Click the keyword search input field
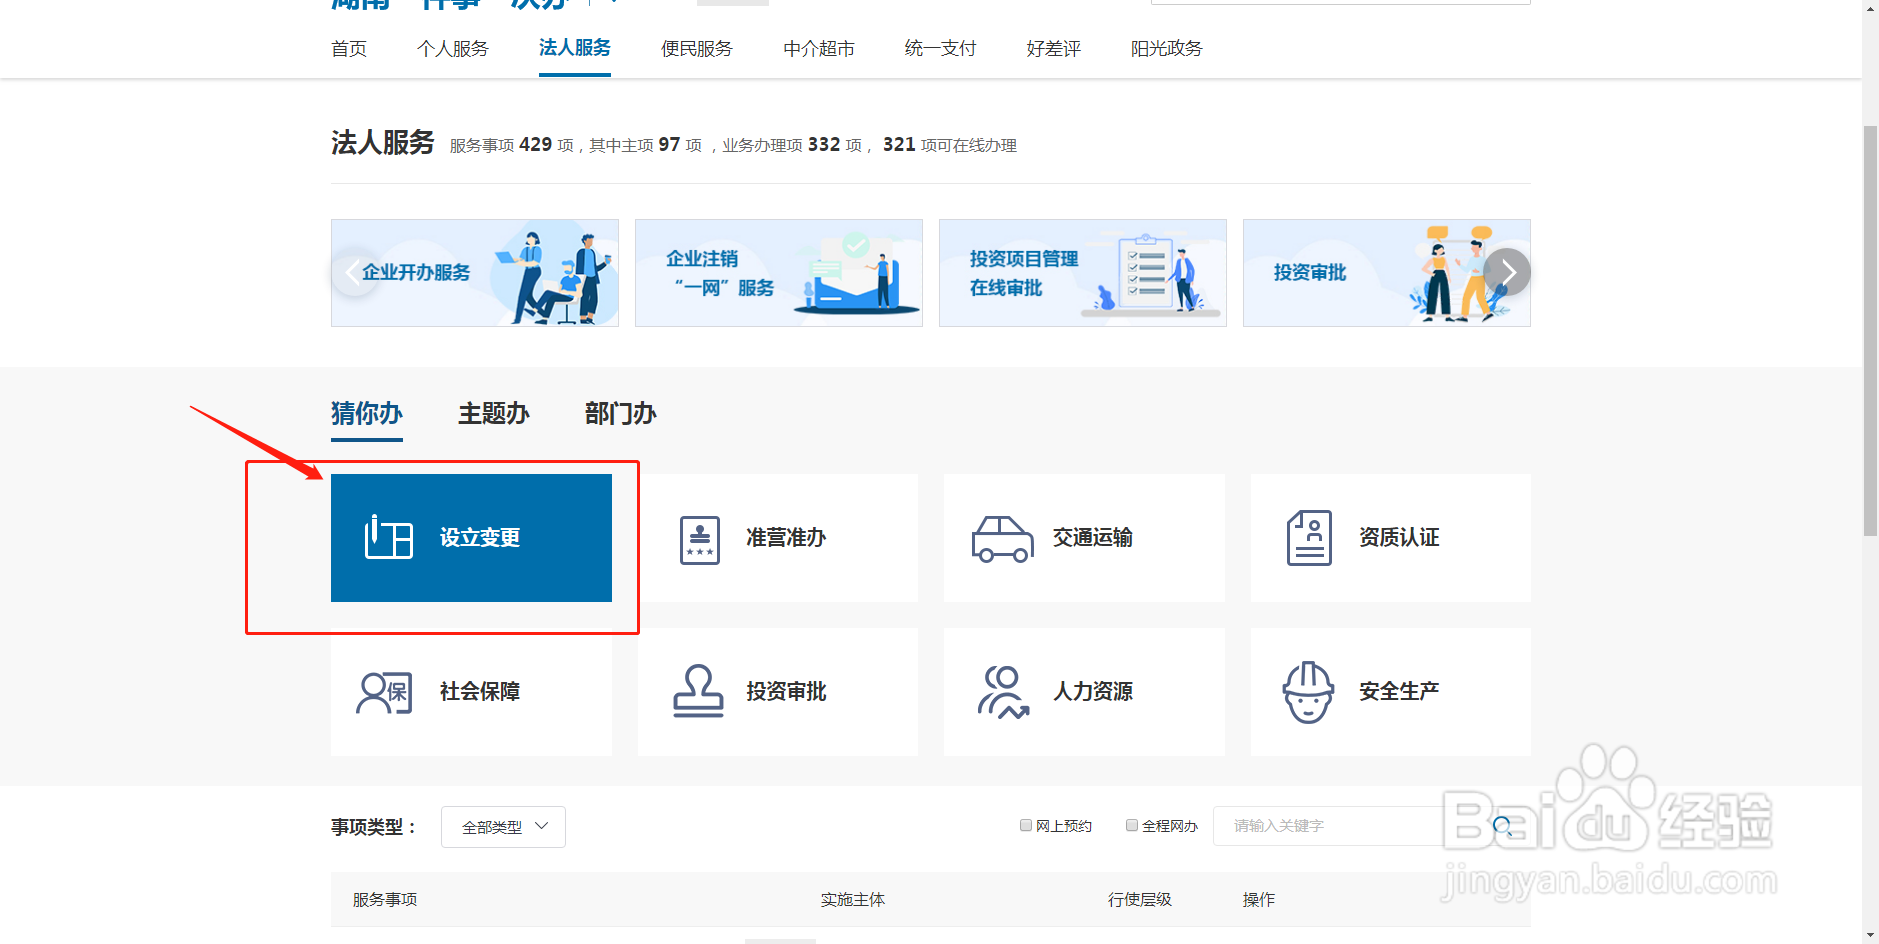This screenshot has width=1879, height=944. tap(1330, 825)
